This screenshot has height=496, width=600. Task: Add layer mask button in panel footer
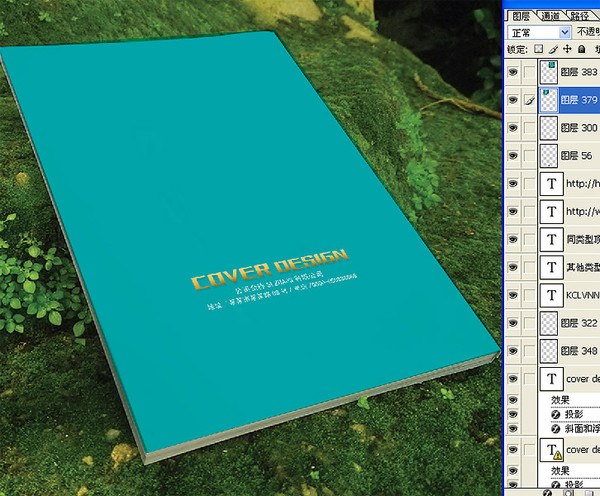[569, 493]
